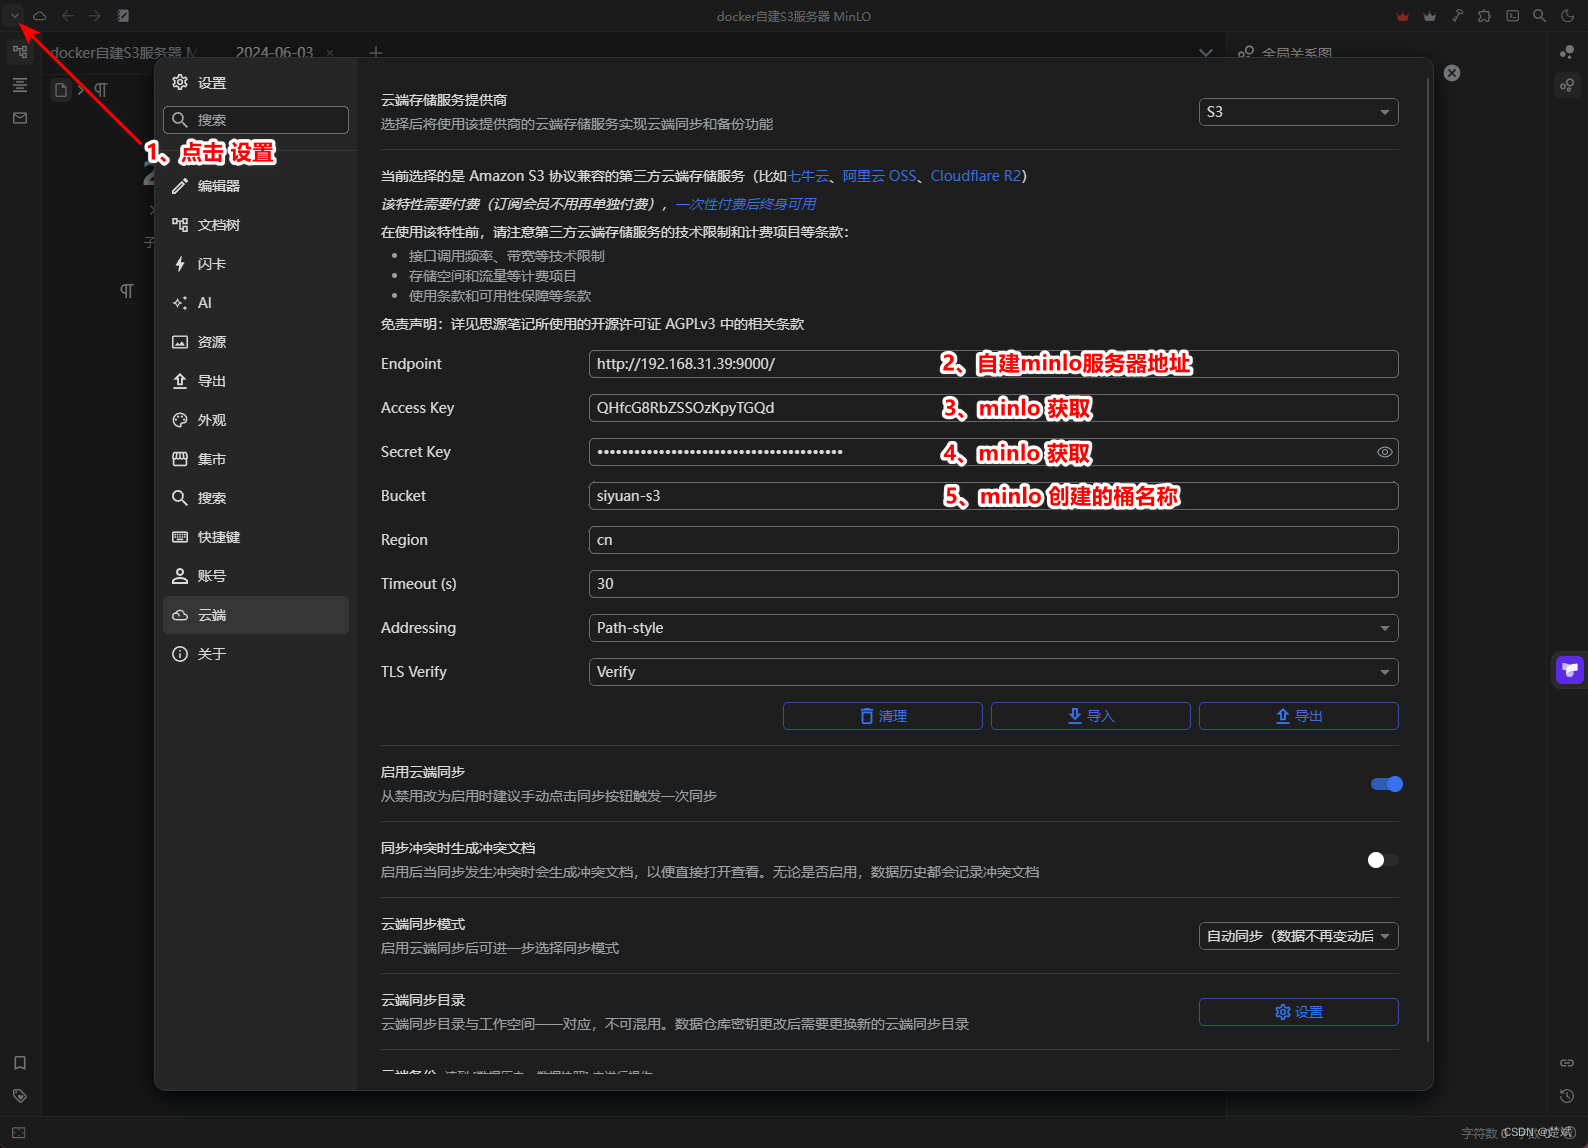This screenshot has width=1588, height=1148.
Task: Open the 阿里云 OSS link
Action: click(880, 176)
